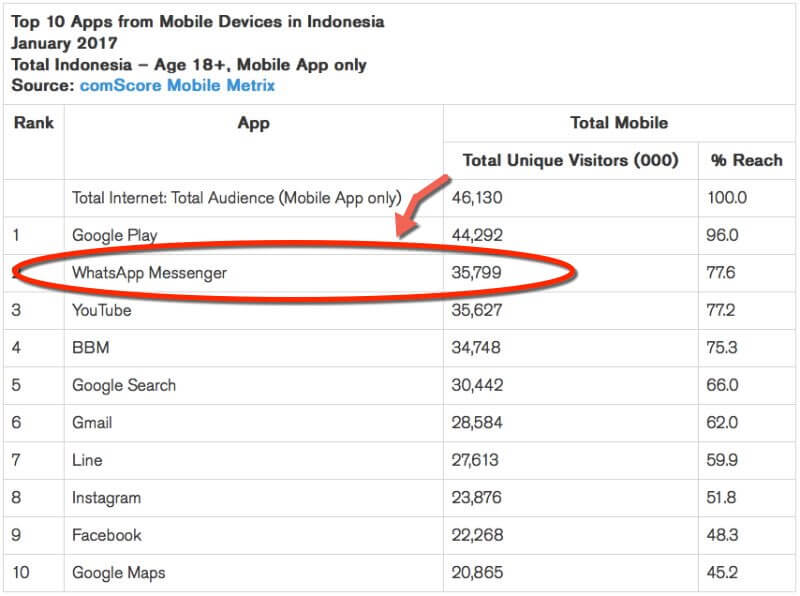Click the Total Mobile header cell
800x596 pixels.
(x=618, y=123)
